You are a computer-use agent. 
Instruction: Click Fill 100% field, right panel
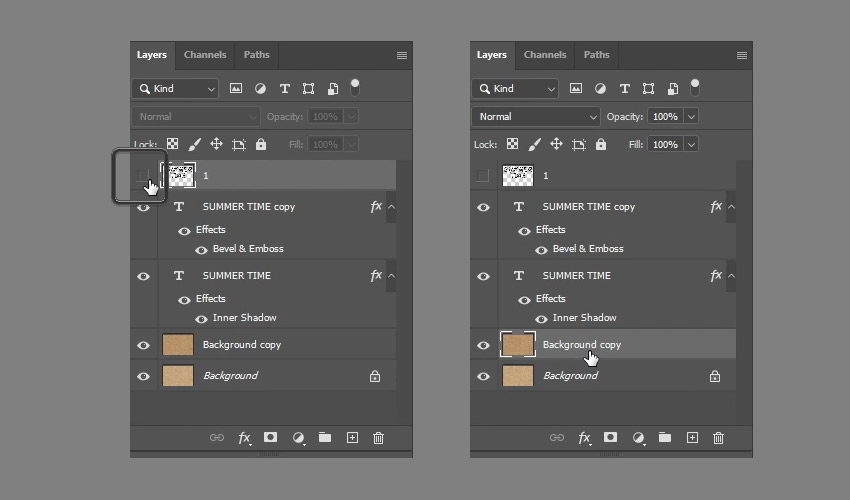pyautogui.click(x=665, y=144)
